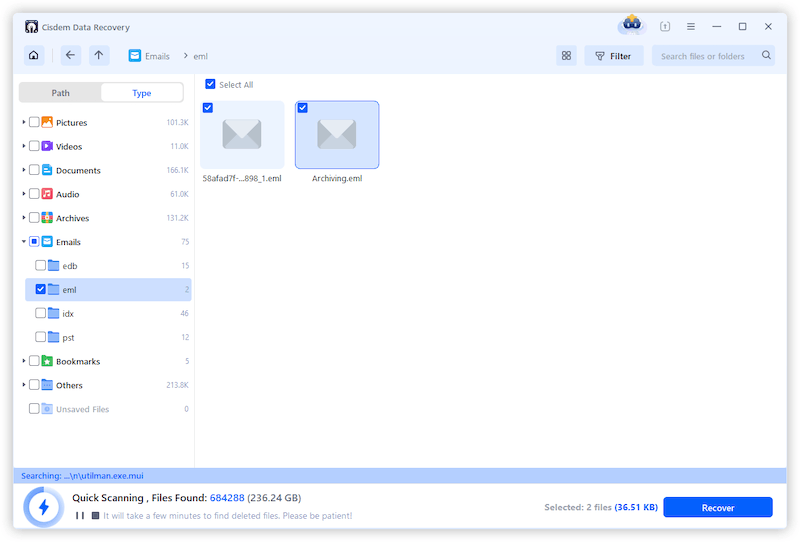Viewport: 800px width, 542px height.
Task: Expand the Bookmarks tree node
Action: (x=23, y=361)
